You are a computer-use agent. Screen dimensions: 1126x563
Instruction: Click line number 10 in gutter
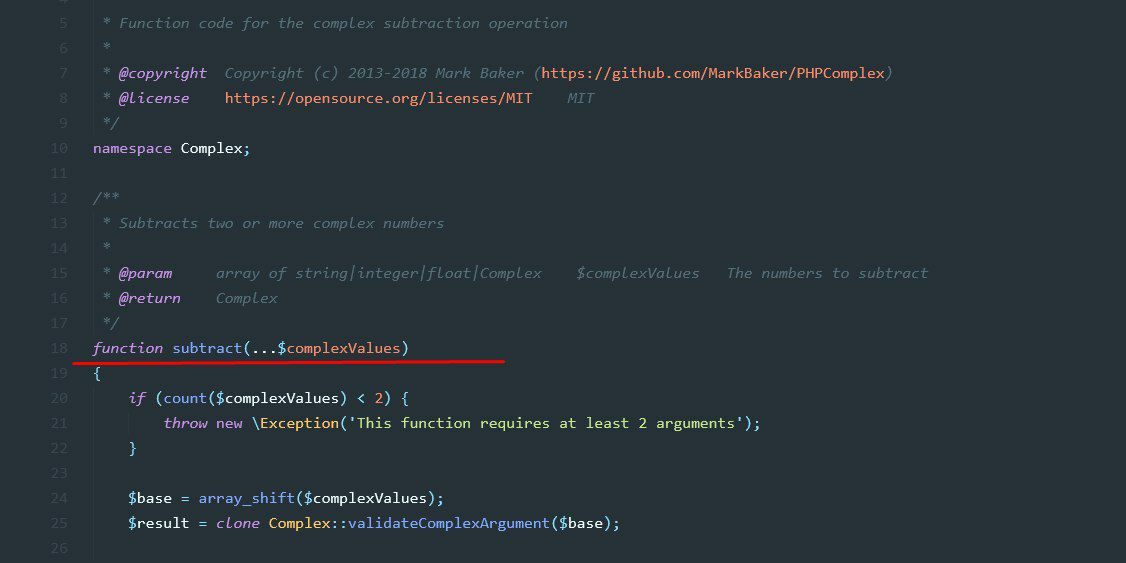tap(59, 149)
